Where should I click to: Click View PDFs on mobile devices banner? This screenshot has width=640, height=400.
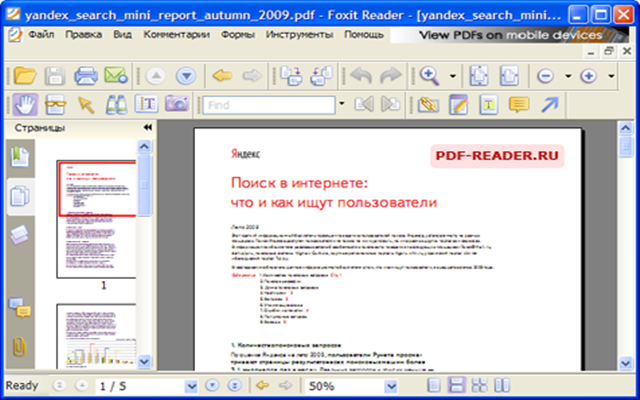510,35
